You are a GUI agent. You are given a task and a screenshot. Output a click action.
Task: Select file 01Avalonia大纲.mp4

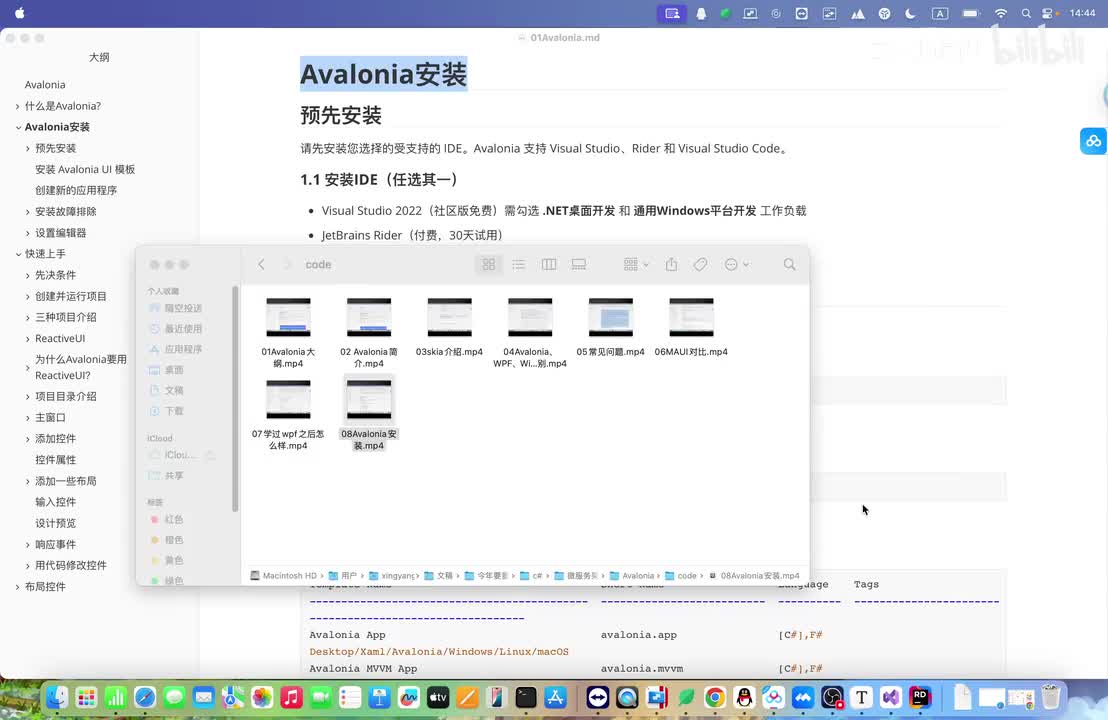(288, 332)
